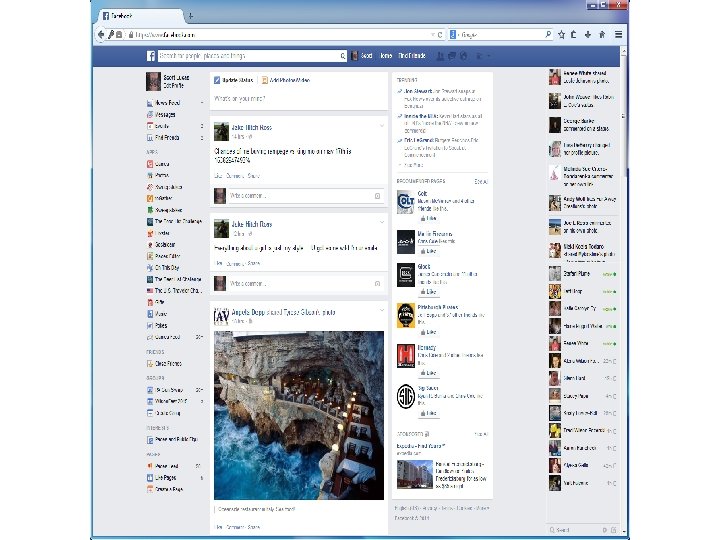Open notifications globe icon

(463, 56)
